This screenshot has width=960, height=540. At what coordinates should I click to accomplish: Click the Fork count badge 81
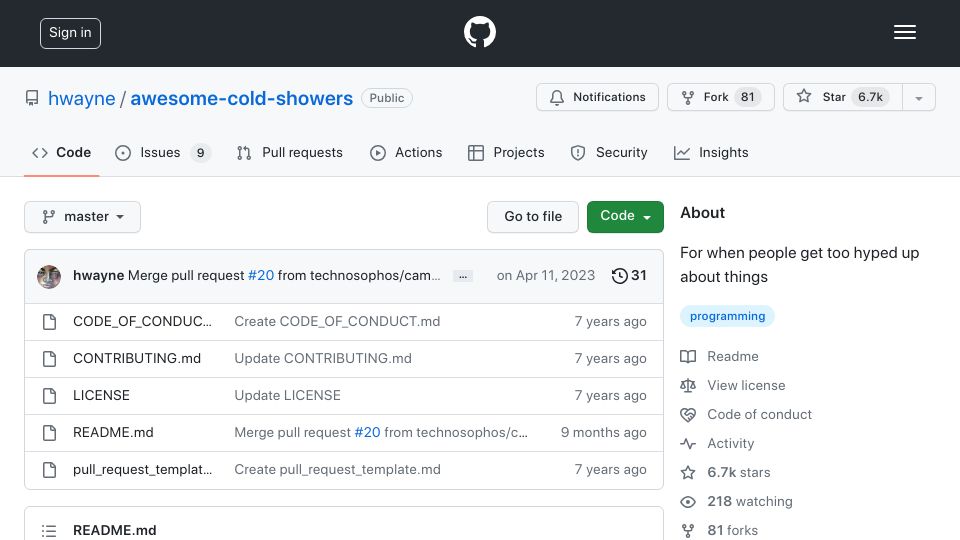click(748, 97)
